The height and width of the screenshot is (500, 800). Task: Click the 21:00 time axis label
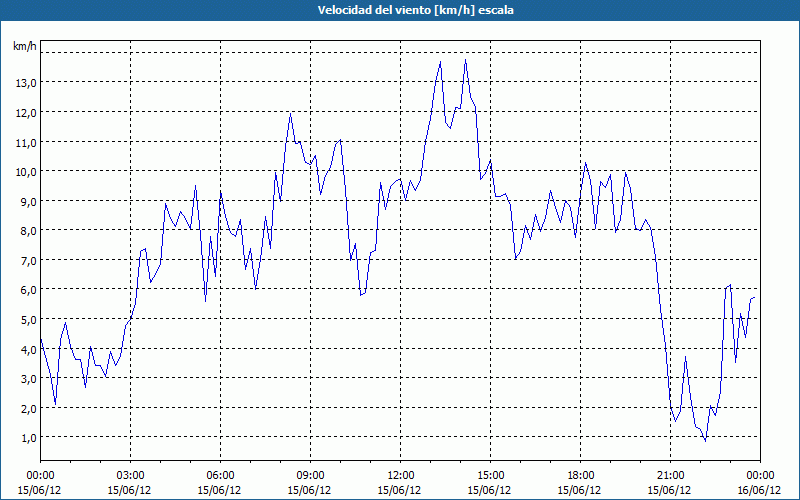coord(670,476)
